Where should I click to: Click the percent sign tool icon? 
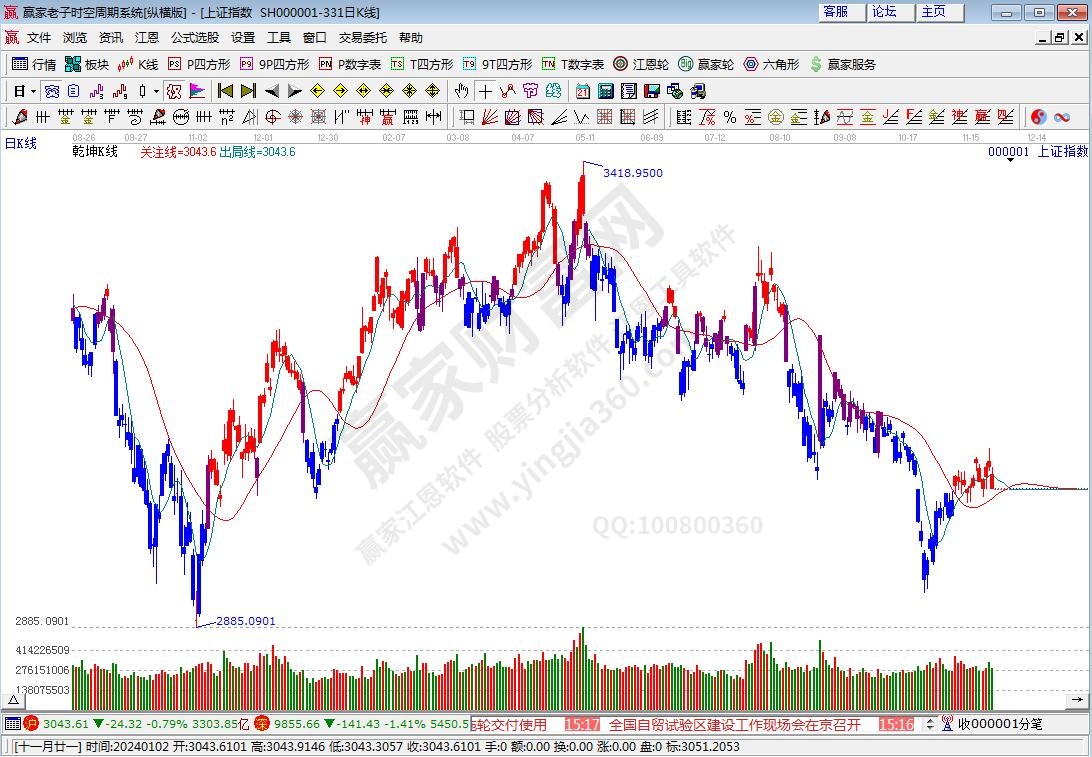tap(730, 117)
